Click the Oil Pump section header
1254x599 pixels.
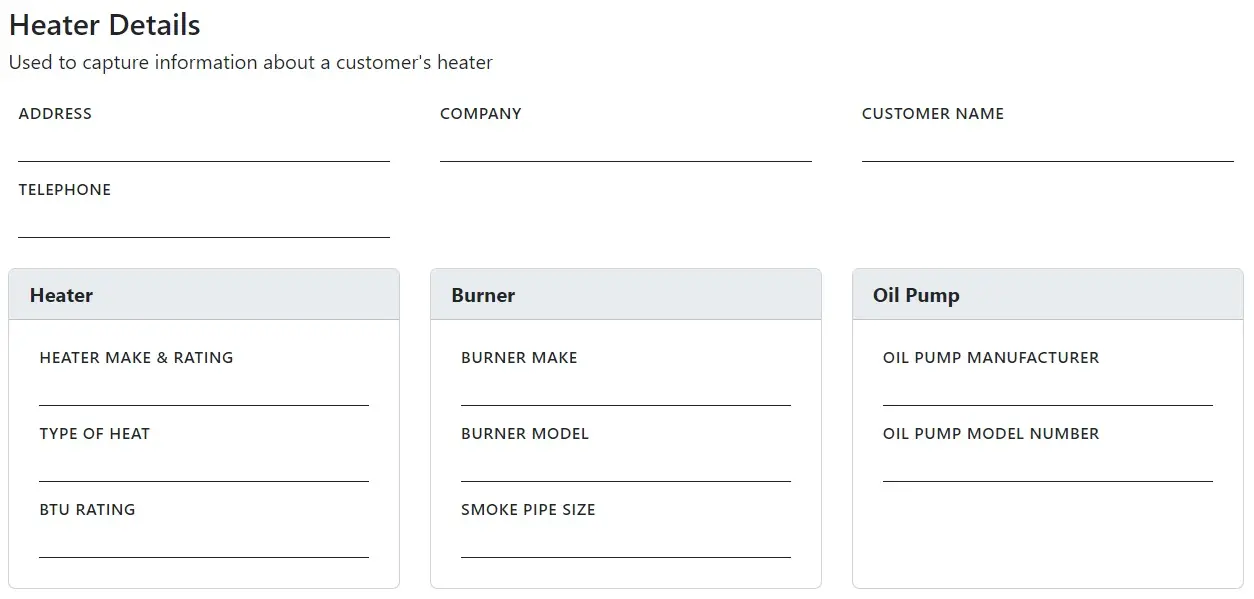tap(915, 294)
